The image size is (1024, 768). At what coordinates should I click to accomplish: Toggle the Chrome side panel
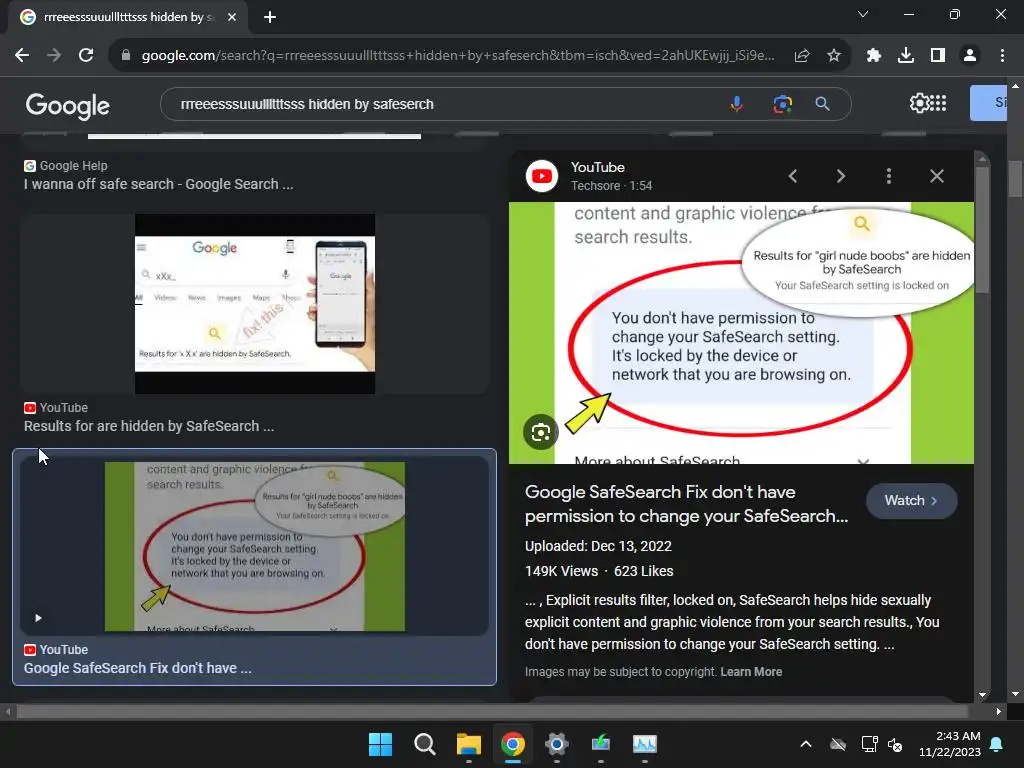[x=938, y=56]
